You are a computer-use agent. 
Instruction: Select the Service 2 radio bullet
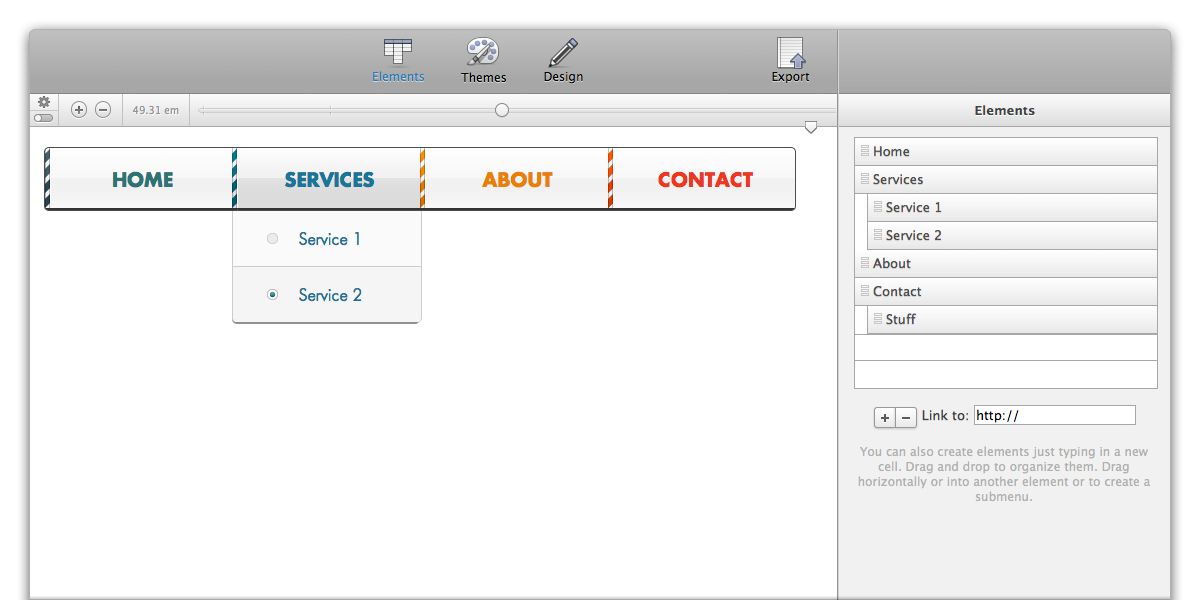point(272,295)
